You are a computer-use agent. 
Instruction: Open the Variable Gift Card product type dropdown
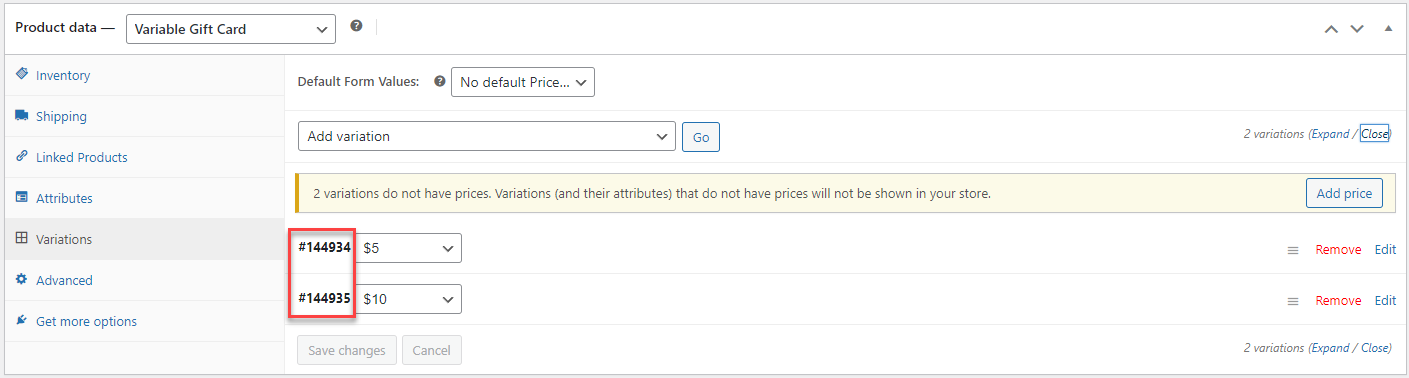coord(231,29)
